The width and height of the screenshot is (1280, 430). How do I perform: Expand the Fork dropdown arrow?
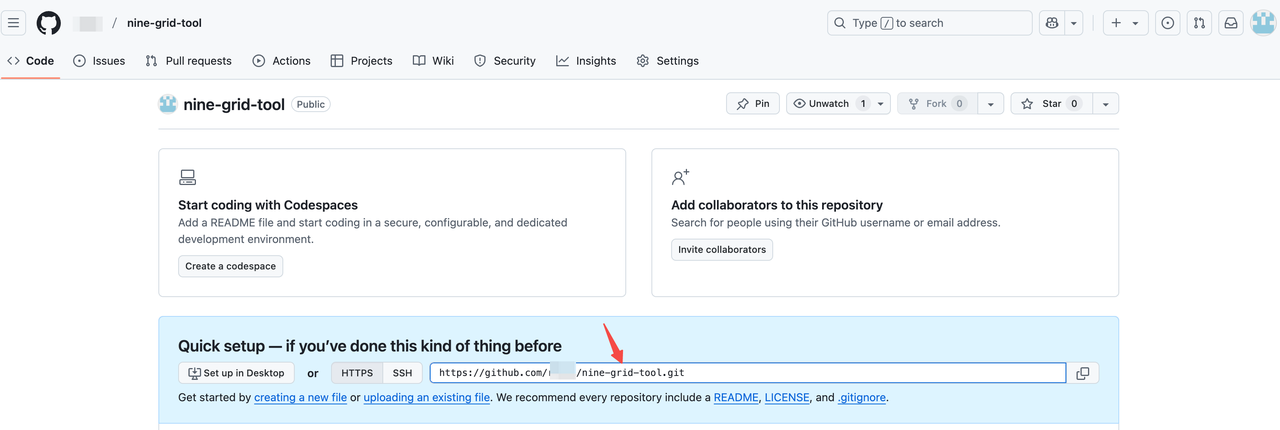coord(990,104)
